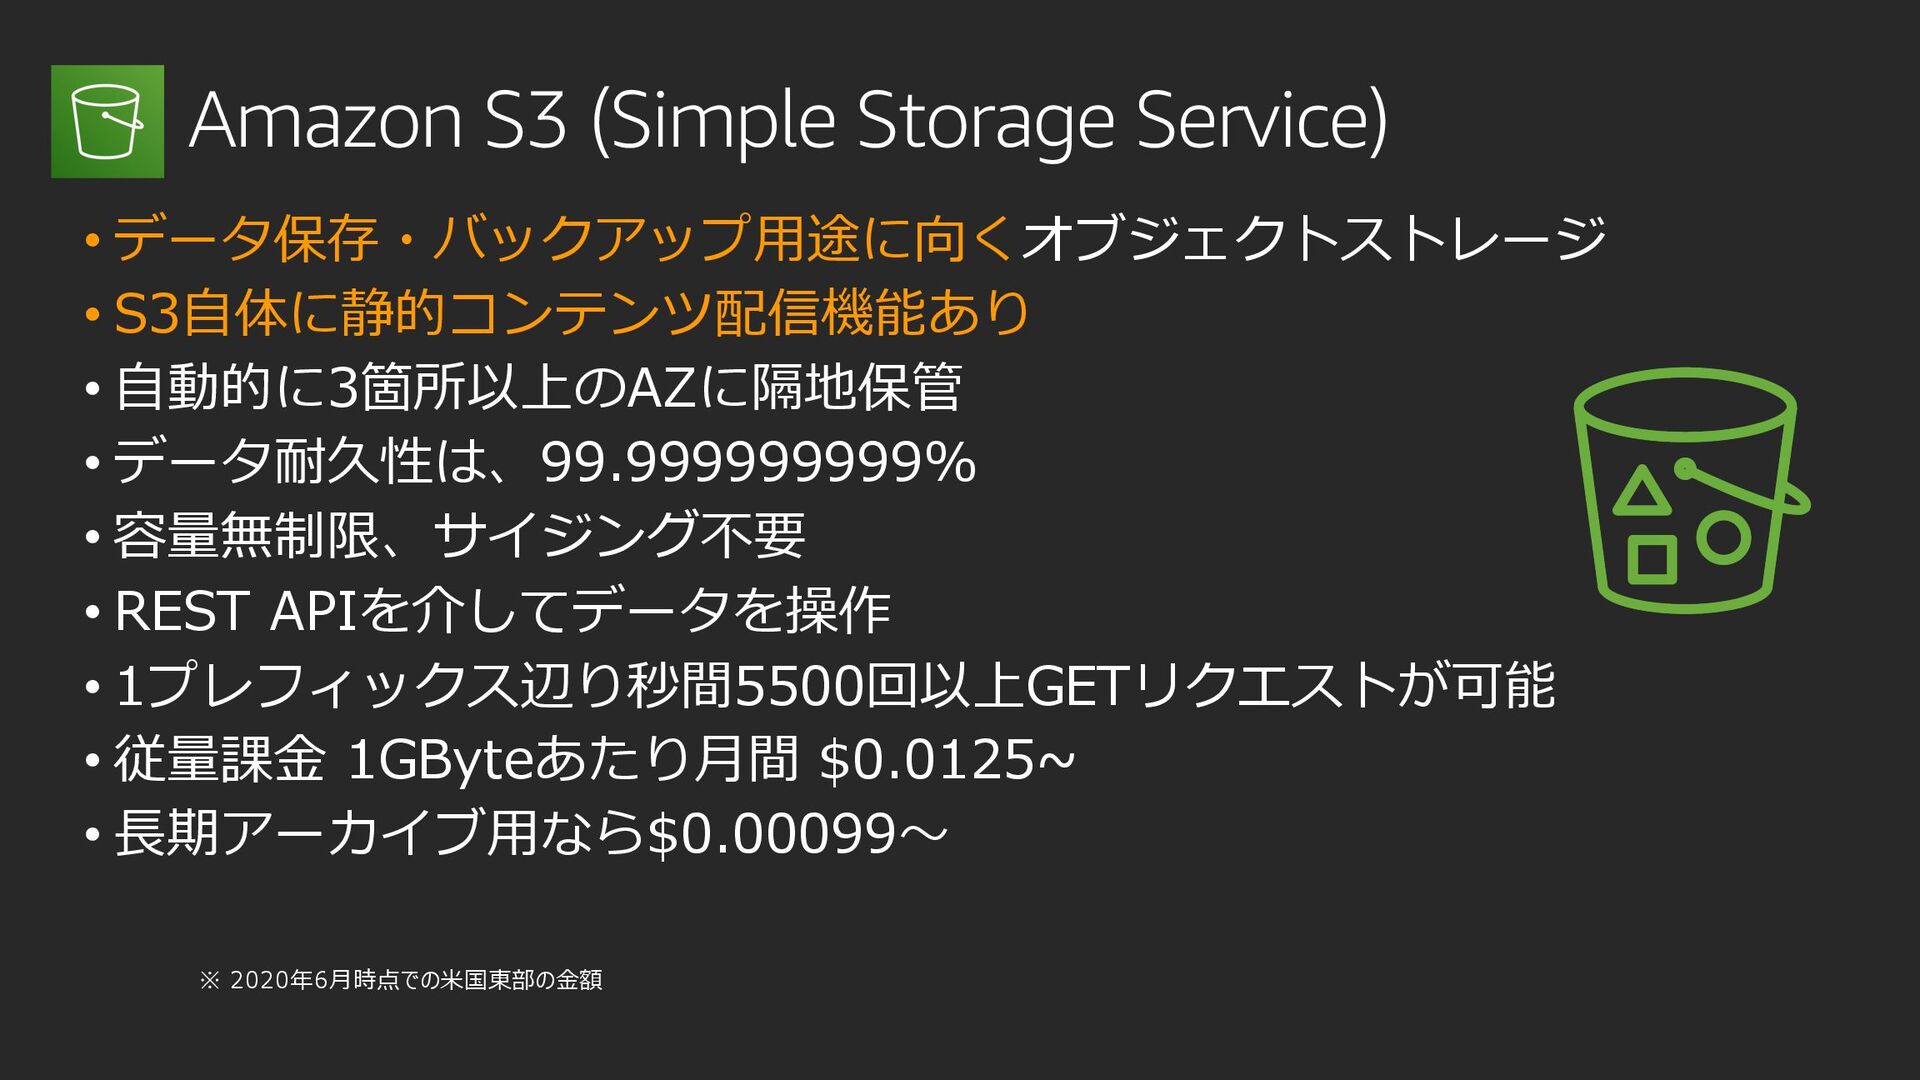Click the green S3 bucket logo in title
The image size is (1920, 1080).
tap(107, 121)
